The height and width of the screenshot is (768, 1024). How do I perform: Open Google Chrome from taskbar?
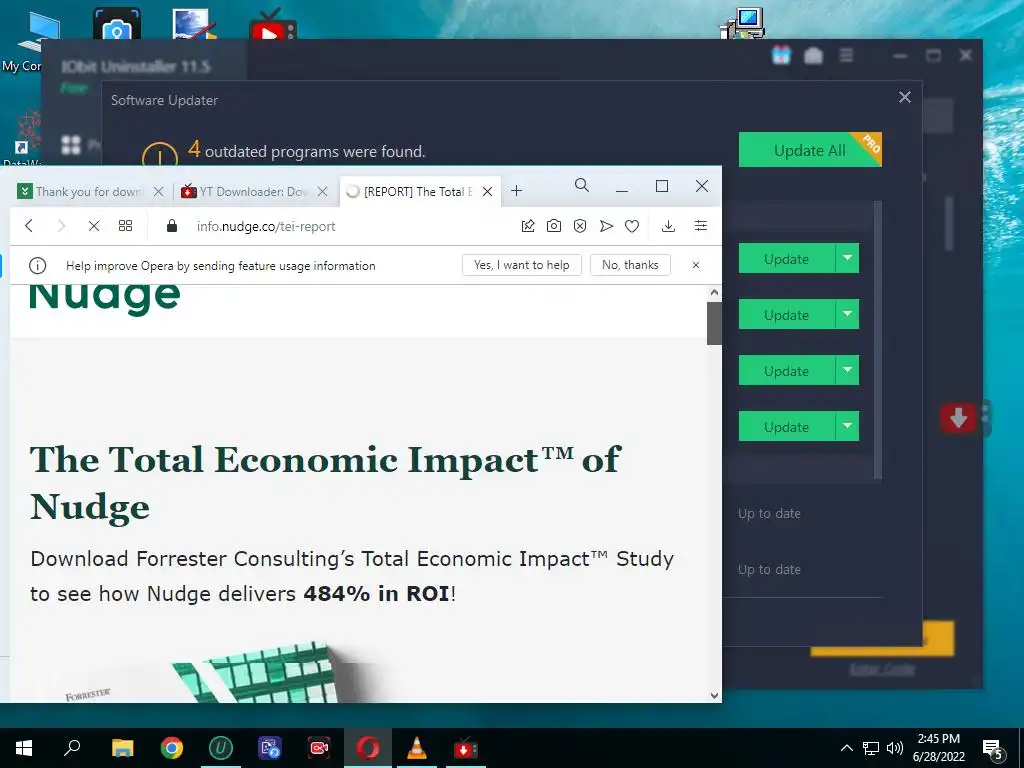172,748
